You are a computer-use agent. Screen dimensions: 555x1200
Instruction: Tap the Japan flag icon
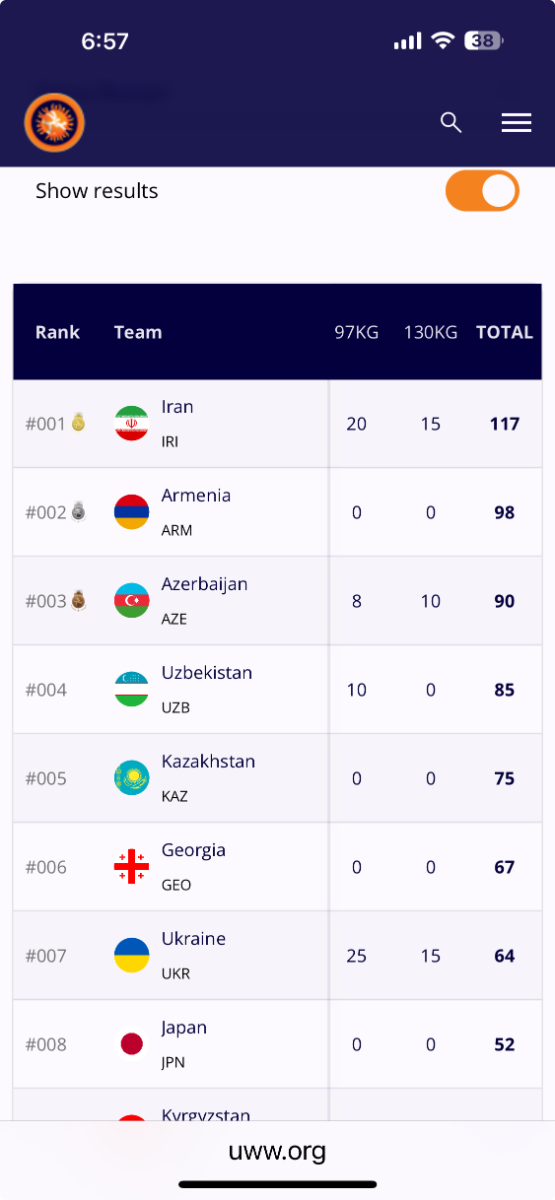tap(132, 1044)
